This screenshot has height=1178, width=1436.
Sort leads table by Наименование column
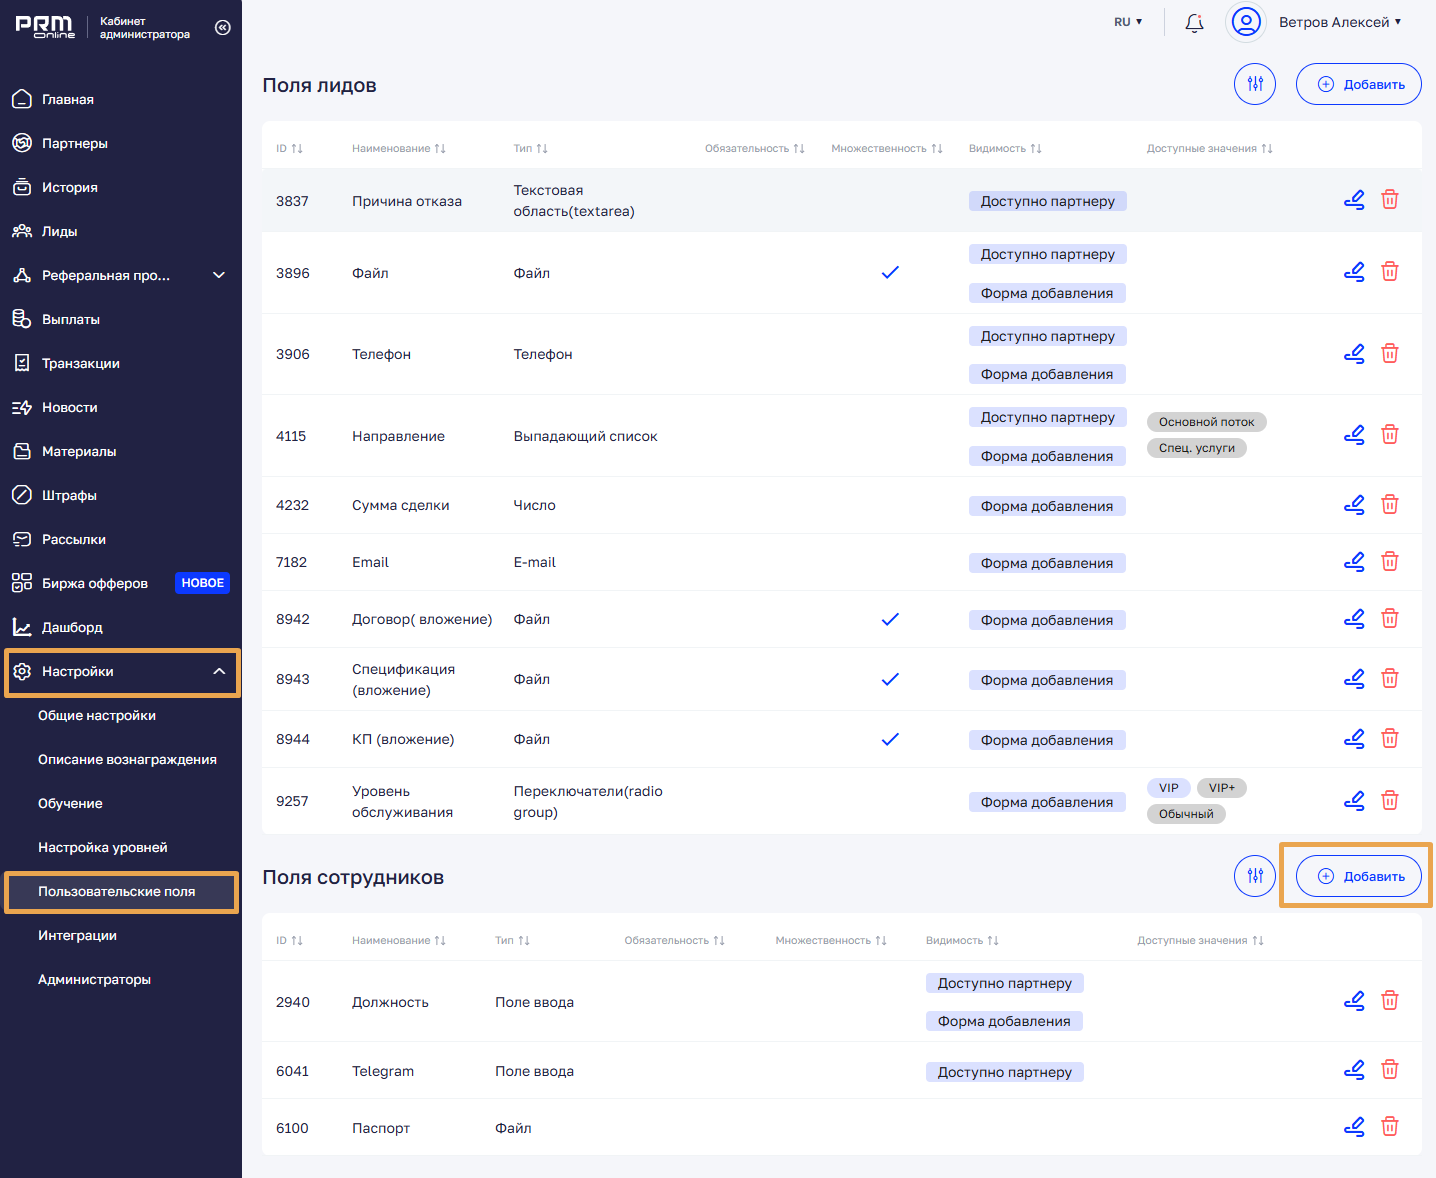[398, 148]
